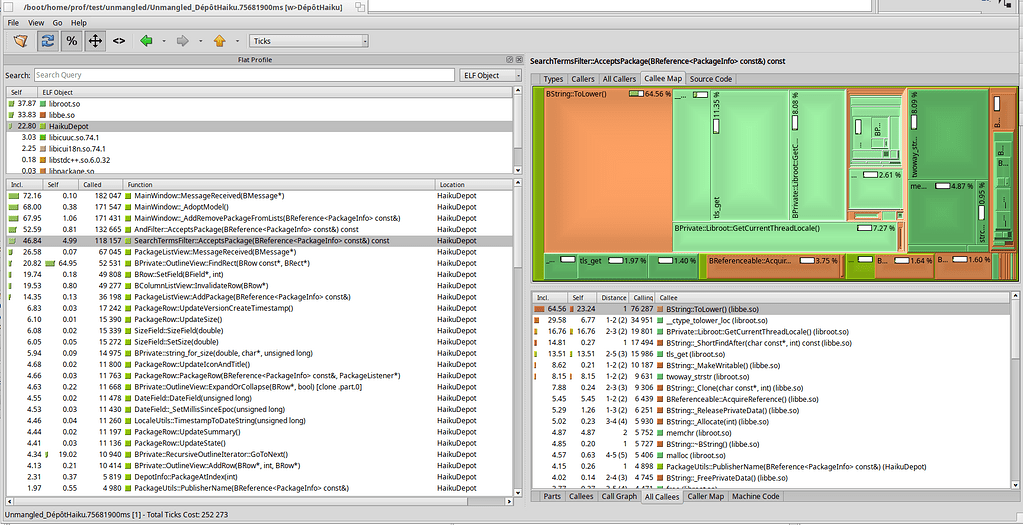1023x525 pixels.
Task: Click the Search Query input field
Action: coord(244,75)
